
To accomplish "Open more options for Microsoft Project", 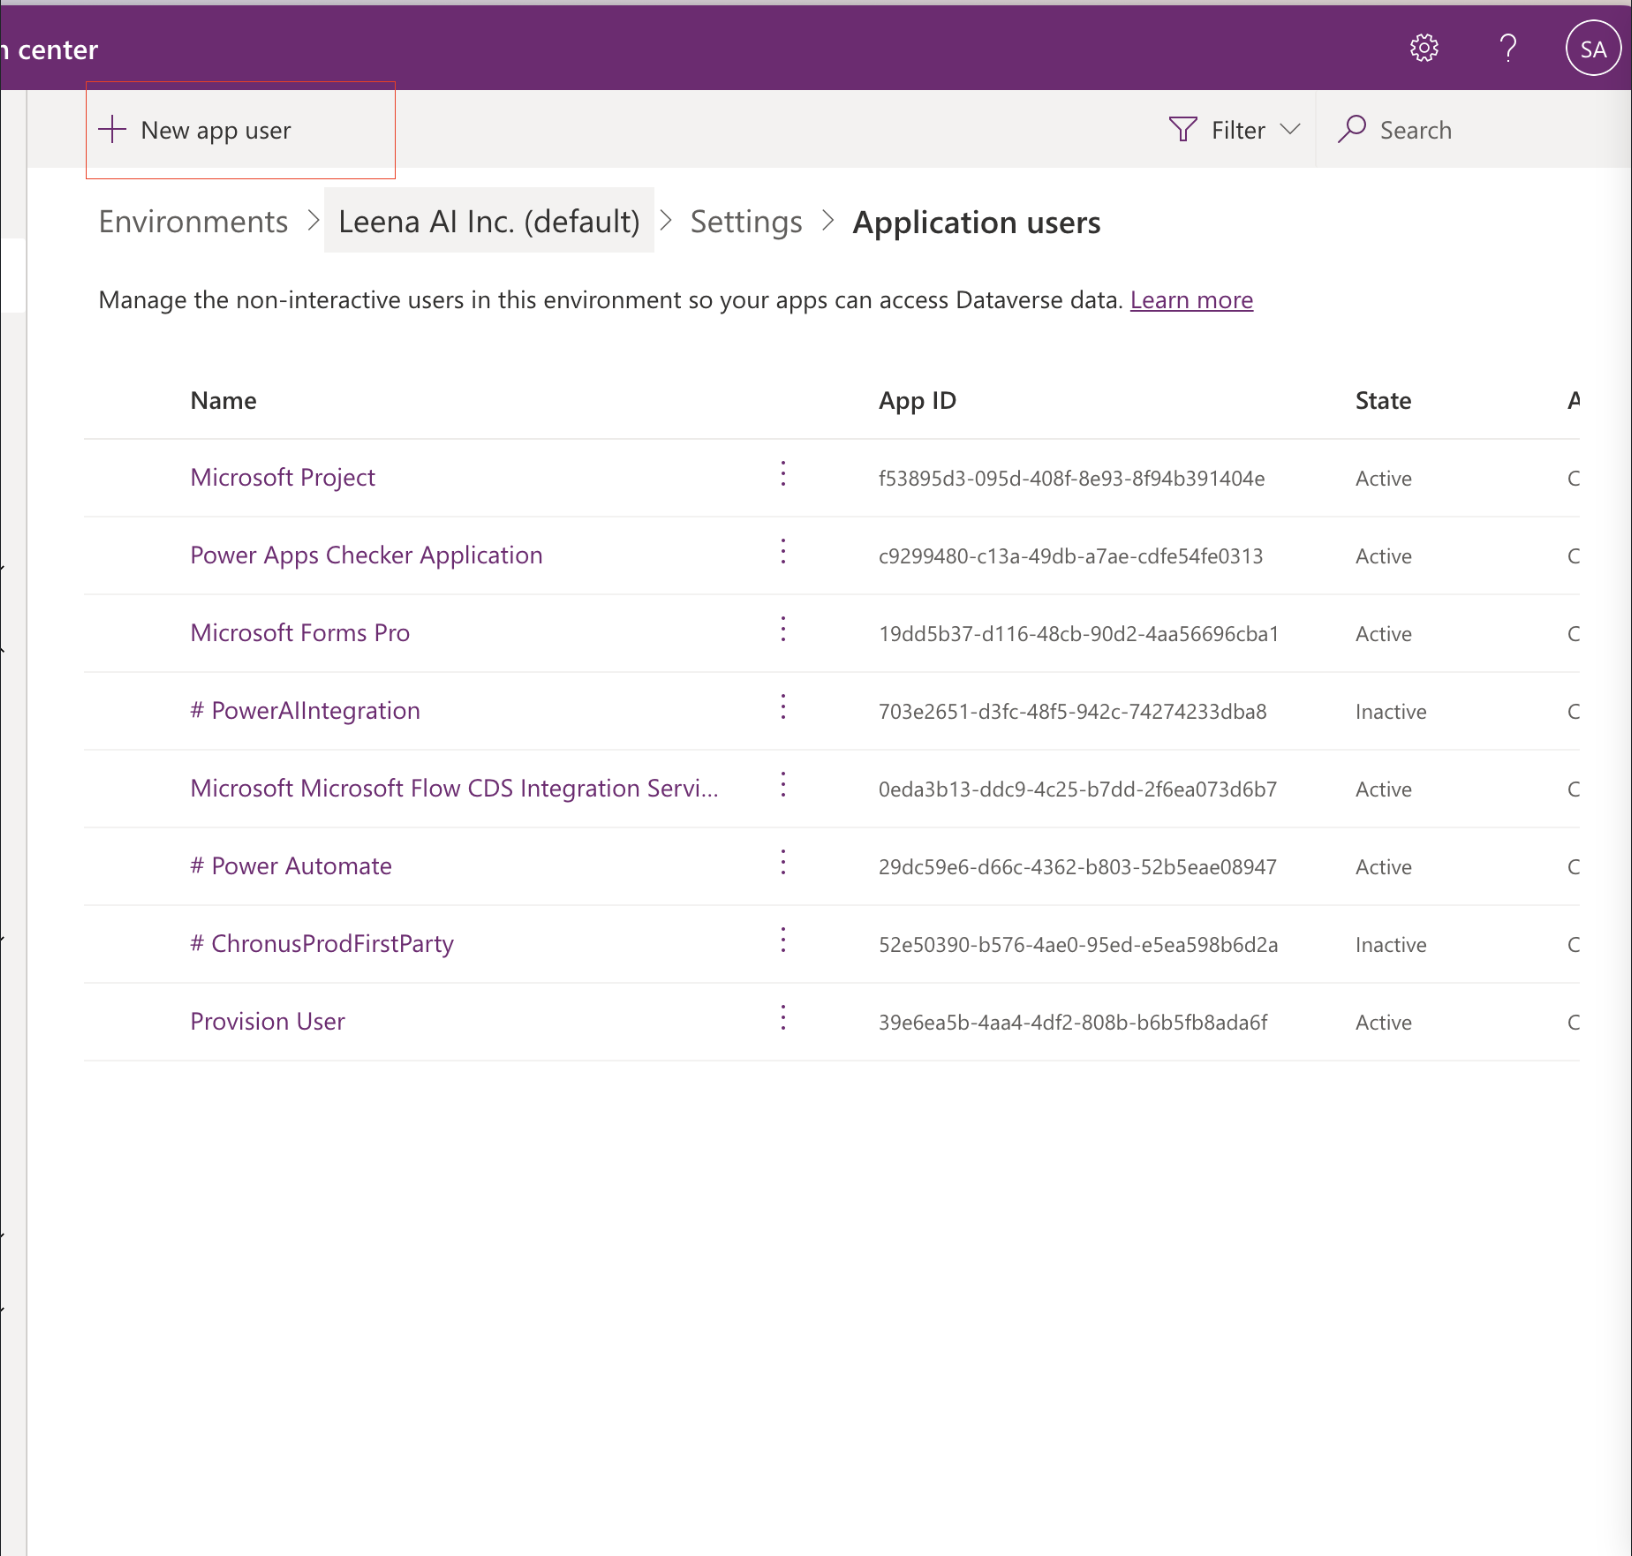I will point(783,475).
